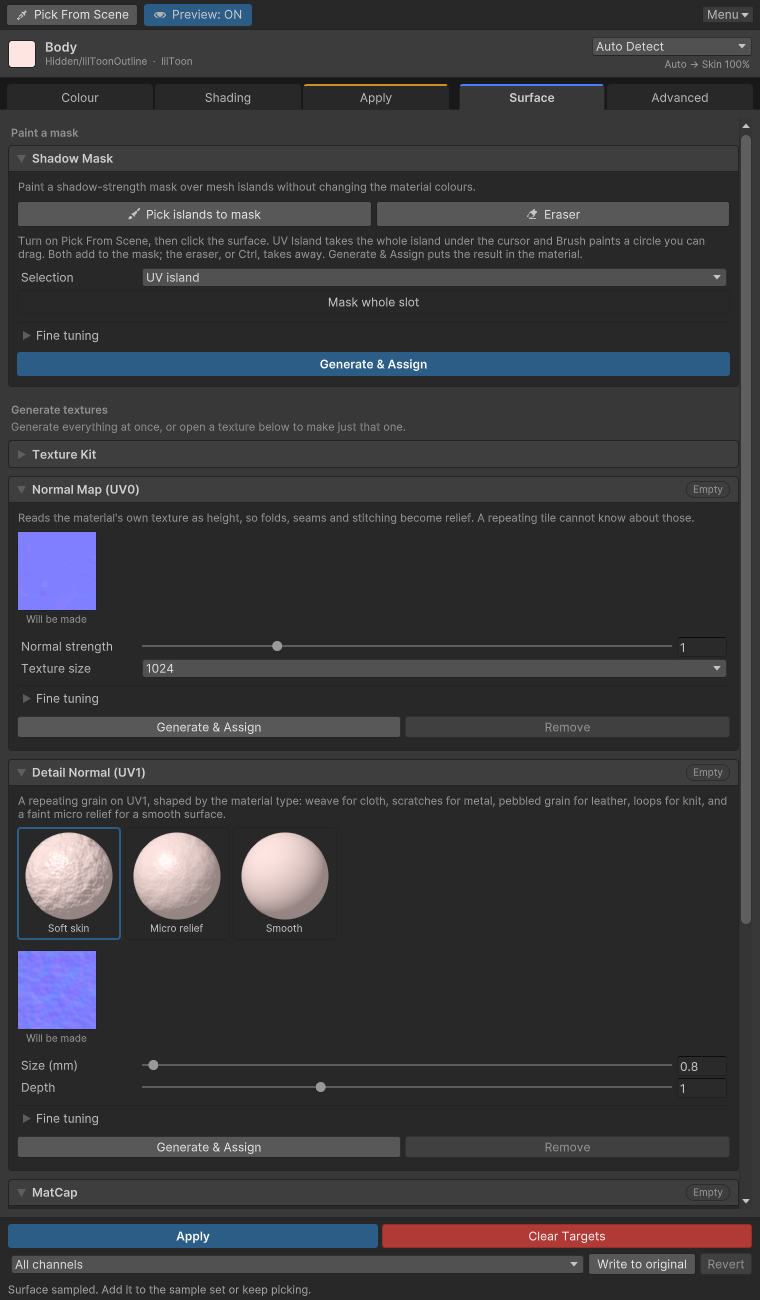Image resolution: width=760 pixels, height=1300 pixels.
Task: Click Detail Normal Remove button
Action: [x=567, y=1147]
